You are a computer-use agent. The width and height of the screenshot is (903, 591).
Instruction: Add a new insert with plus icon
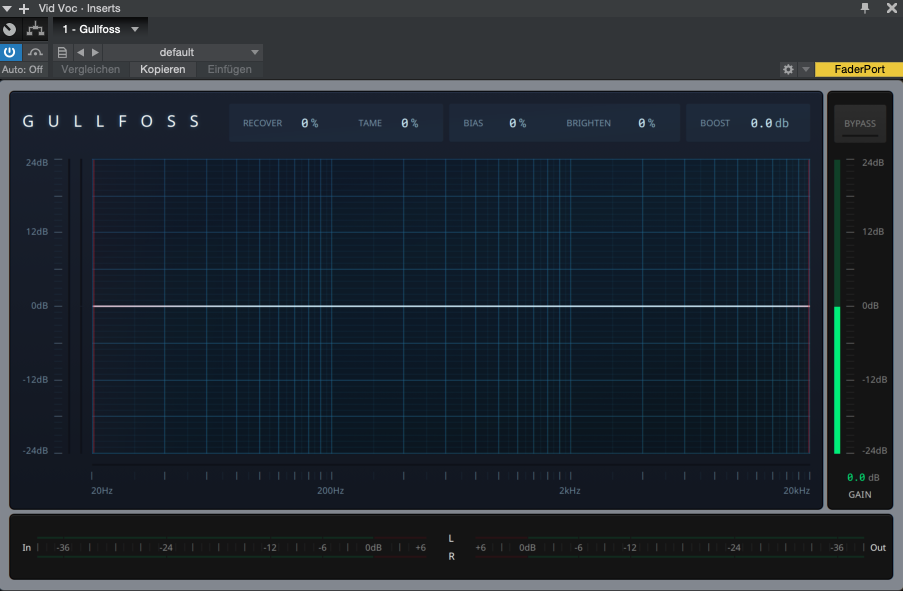24,9
